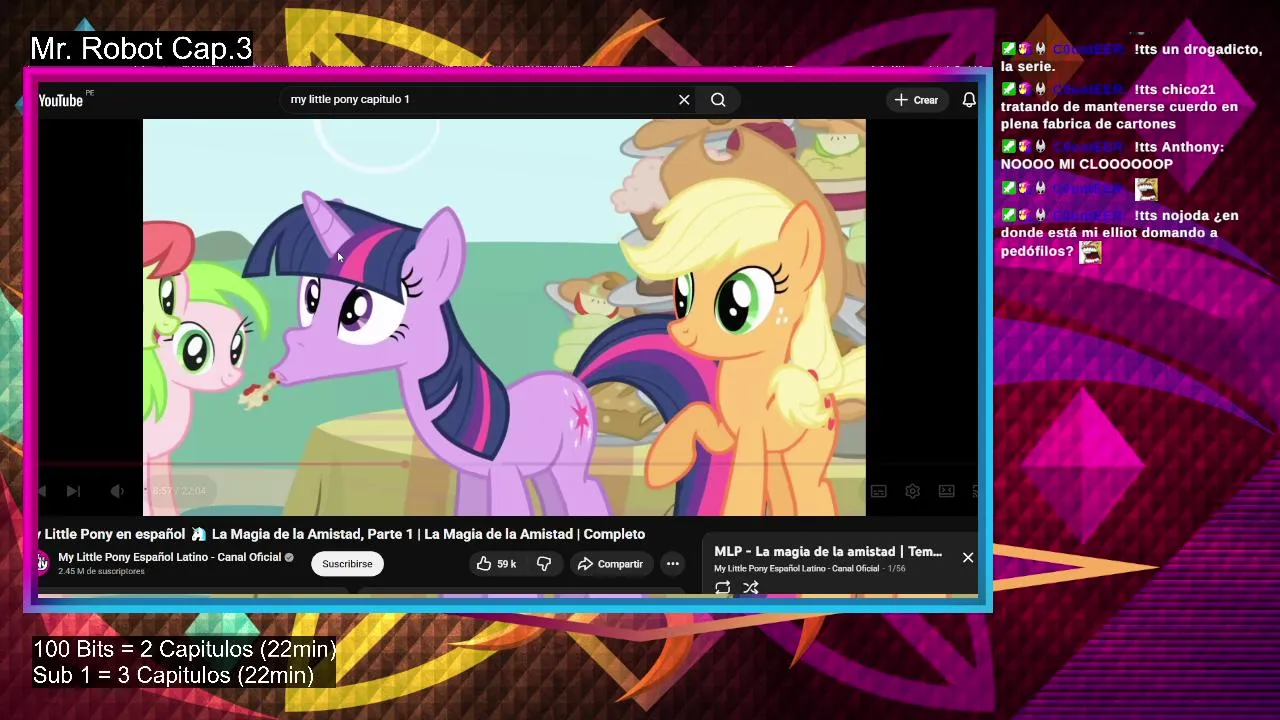Toggle subtitles in the video player
The image size is (1280, 720).
(x=878, y=491)
